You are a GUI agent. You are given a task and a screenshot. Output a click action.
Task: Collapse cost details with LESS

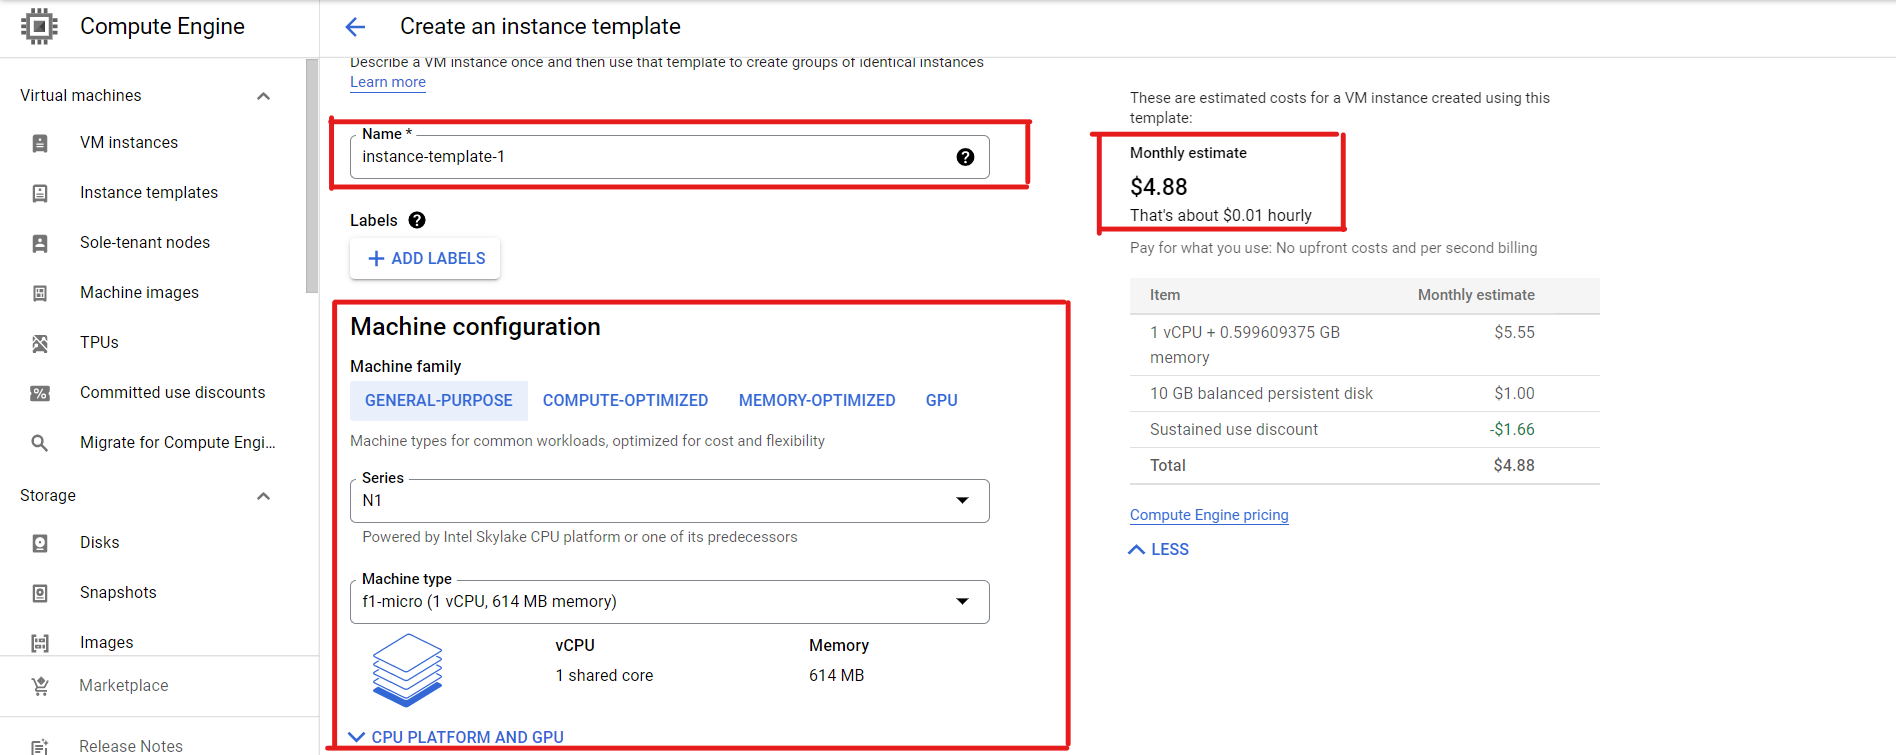click(x=1159, y=549)
